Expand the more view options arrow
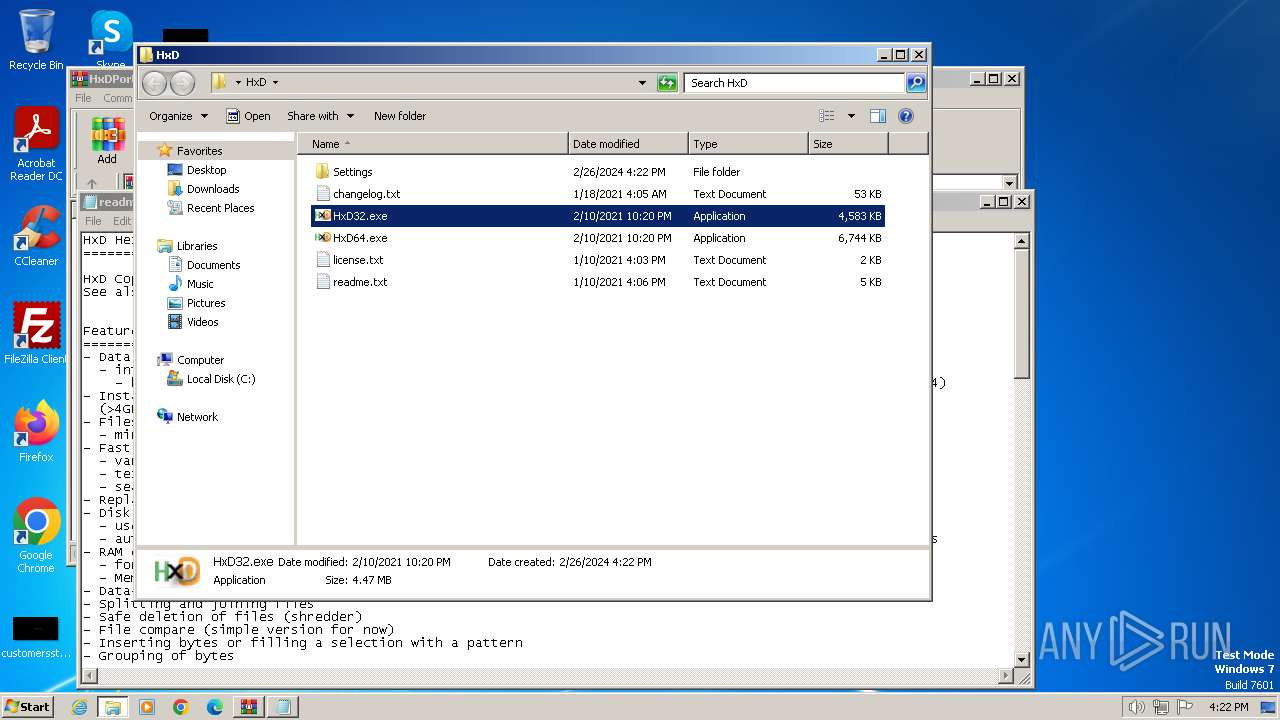The image size is (1280, 720). (x=851, y=116)
